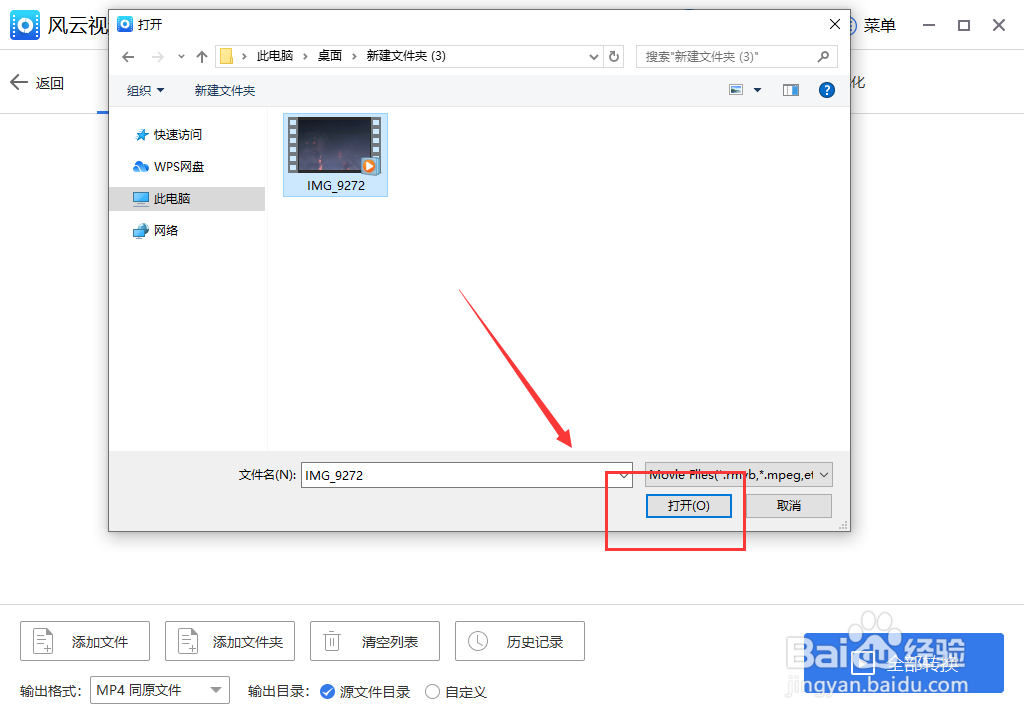Image resolution: width=1024 pixels, height=720 pixels.
Task: Open the Movie Files type filter dropdown
Action: (739, 475)
